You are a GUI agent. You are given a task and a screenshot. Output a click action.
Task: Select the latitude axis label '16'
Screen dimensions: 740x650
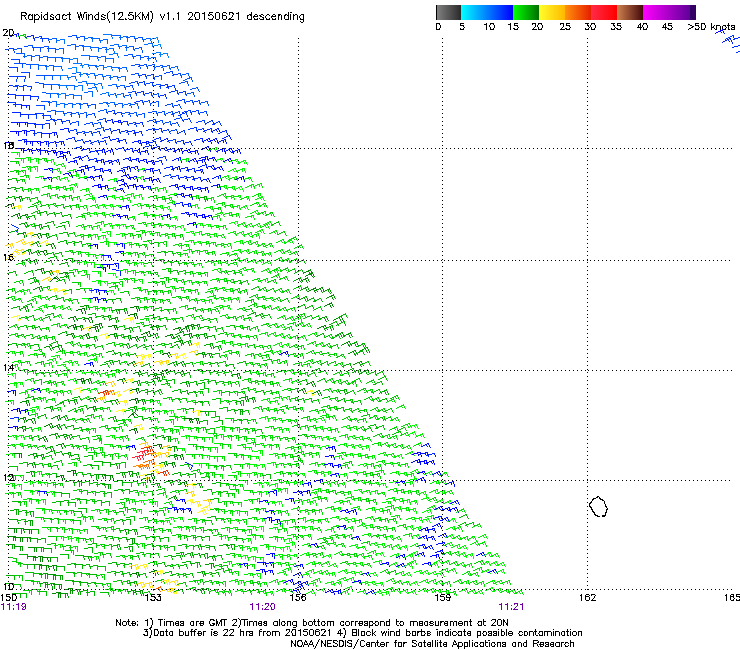click(x=8, y=257)
